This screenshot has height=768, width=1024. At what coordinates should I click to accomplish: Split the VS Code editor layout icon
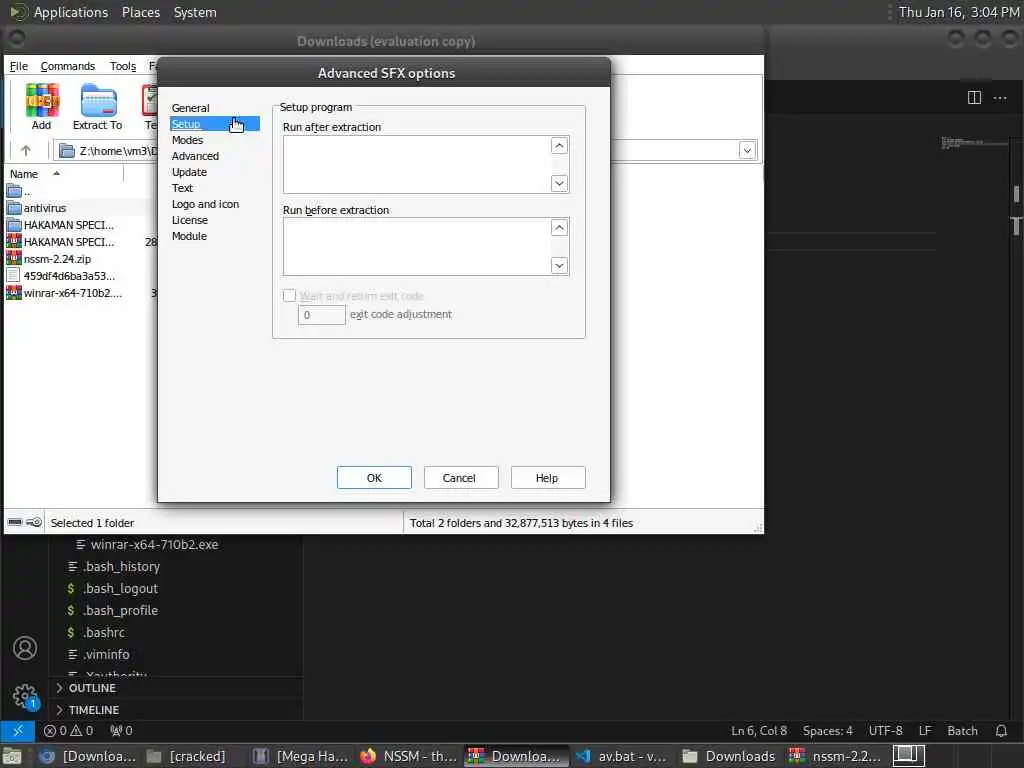click(974, 98)
